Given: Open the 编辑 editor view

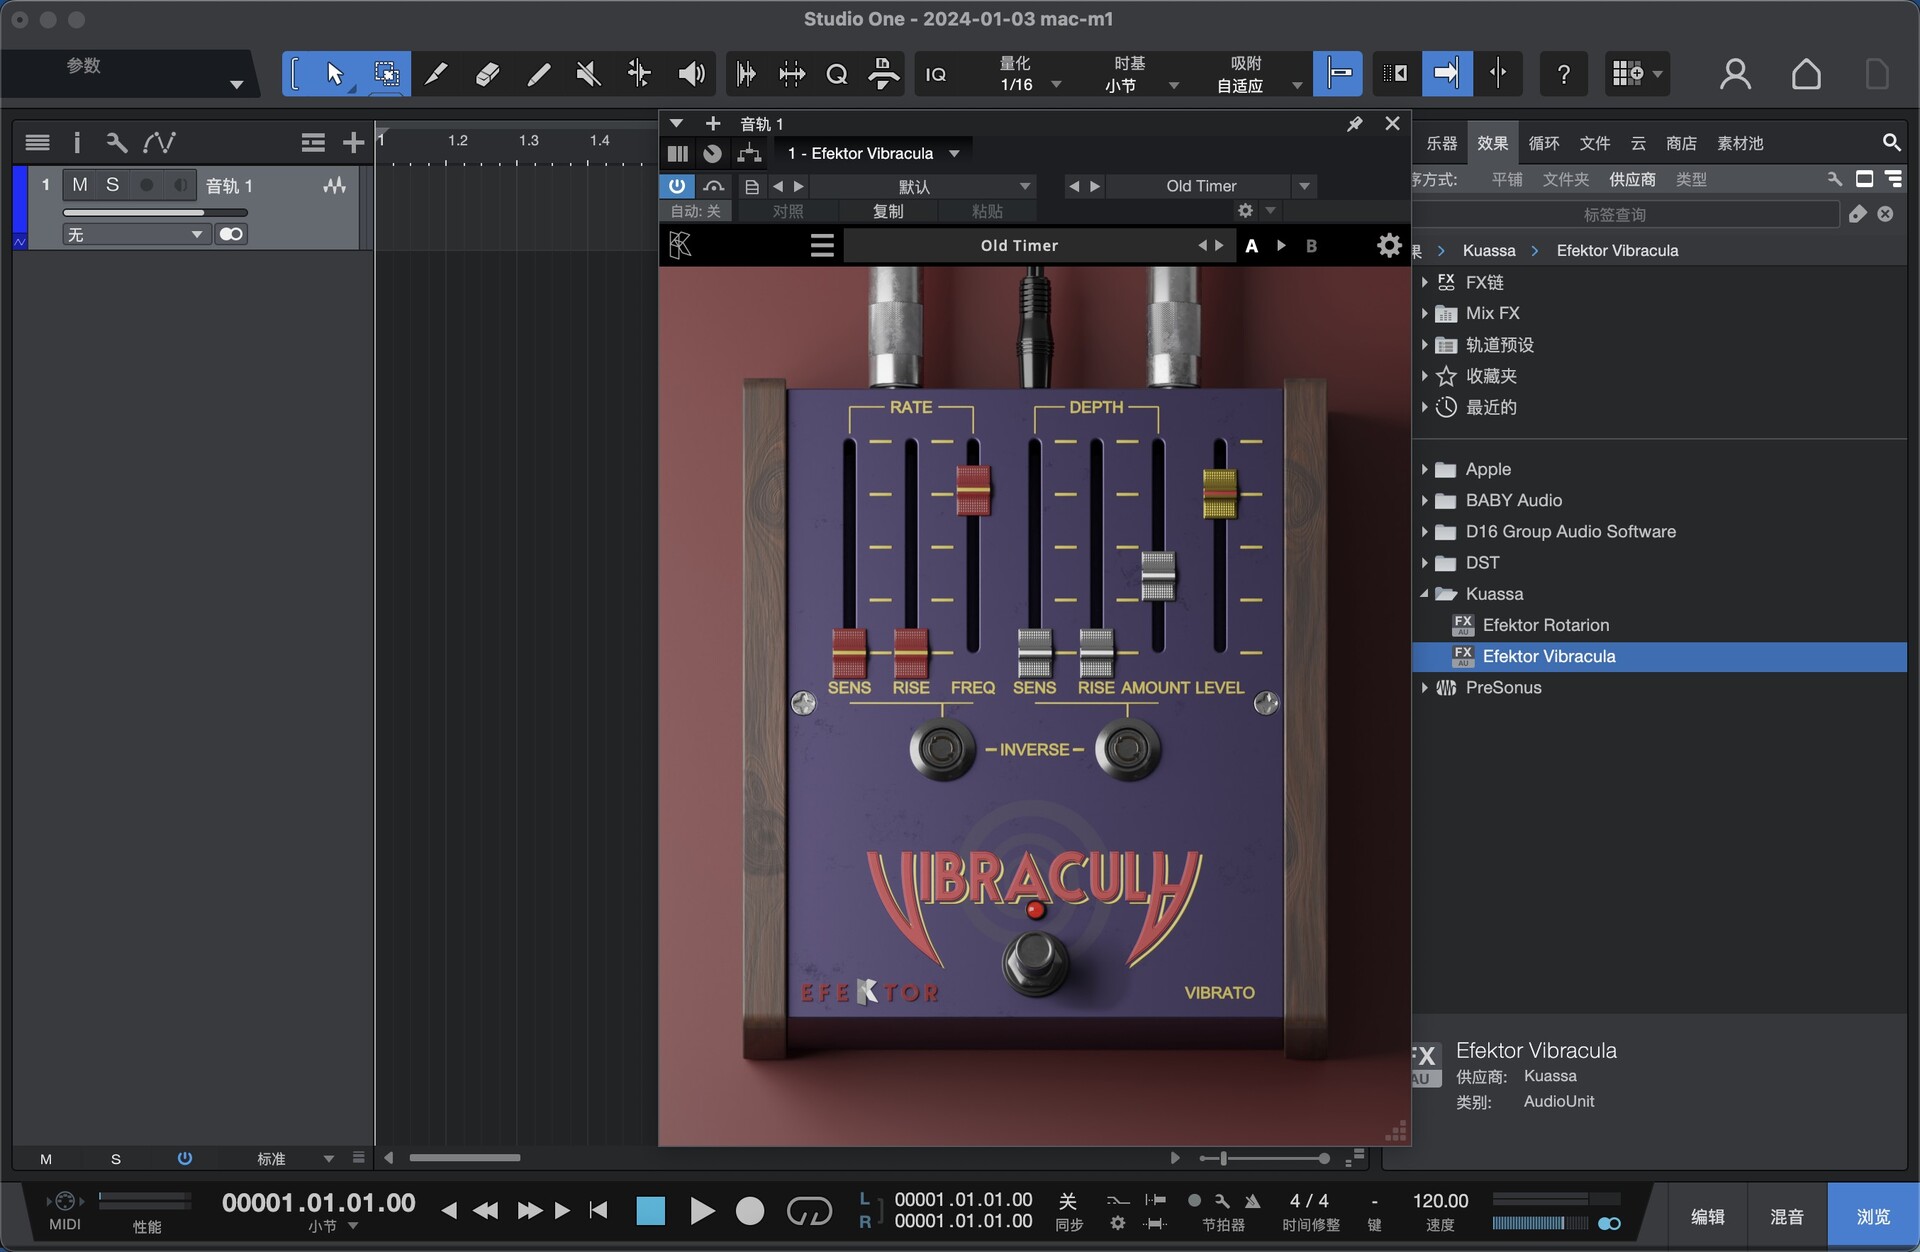Looking at the screenshot, I should (1707, 1217).
